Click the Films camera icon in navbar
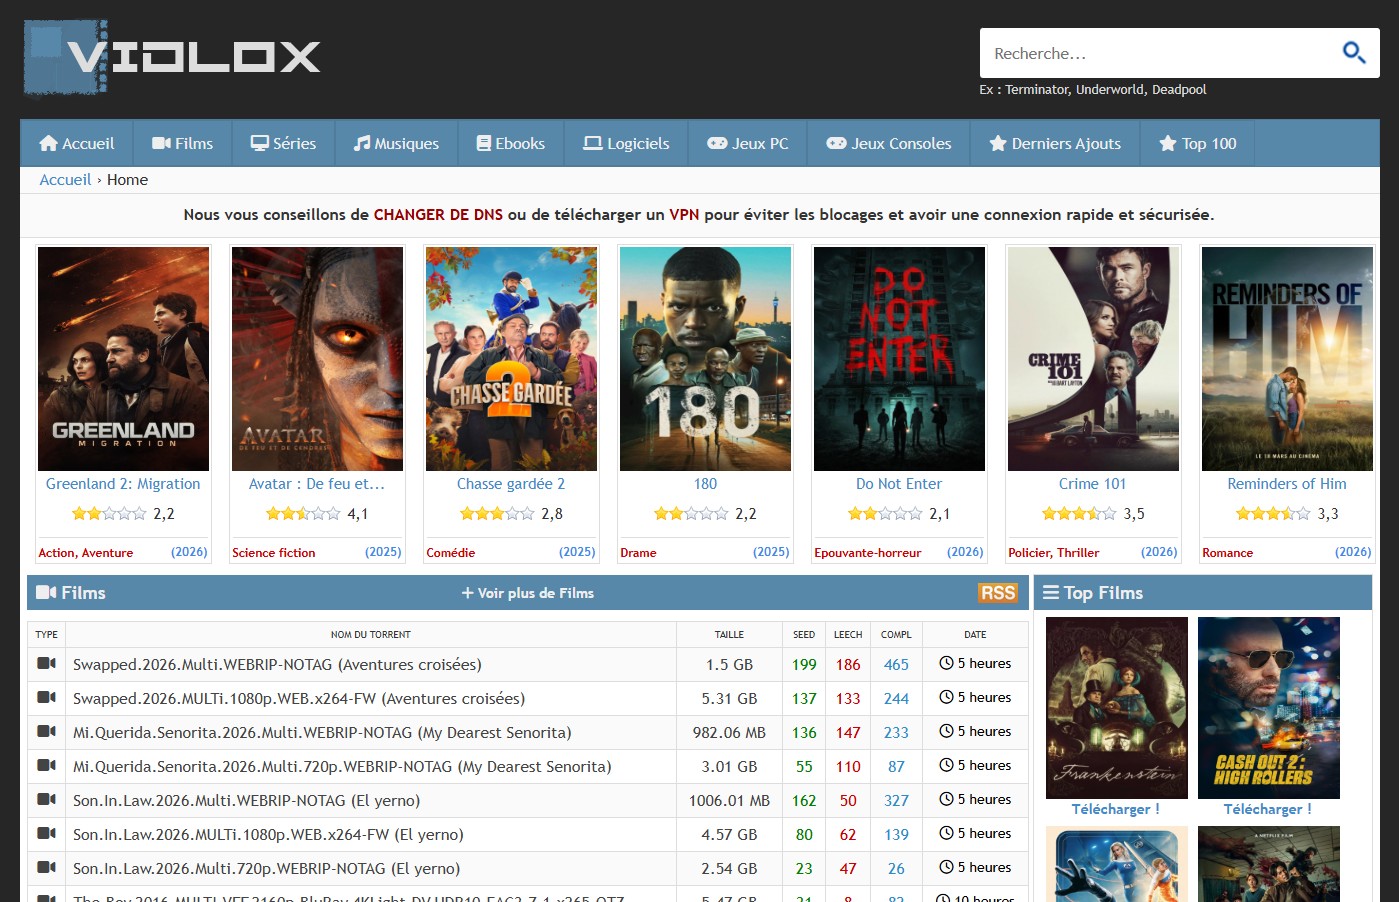 (161, 143)
